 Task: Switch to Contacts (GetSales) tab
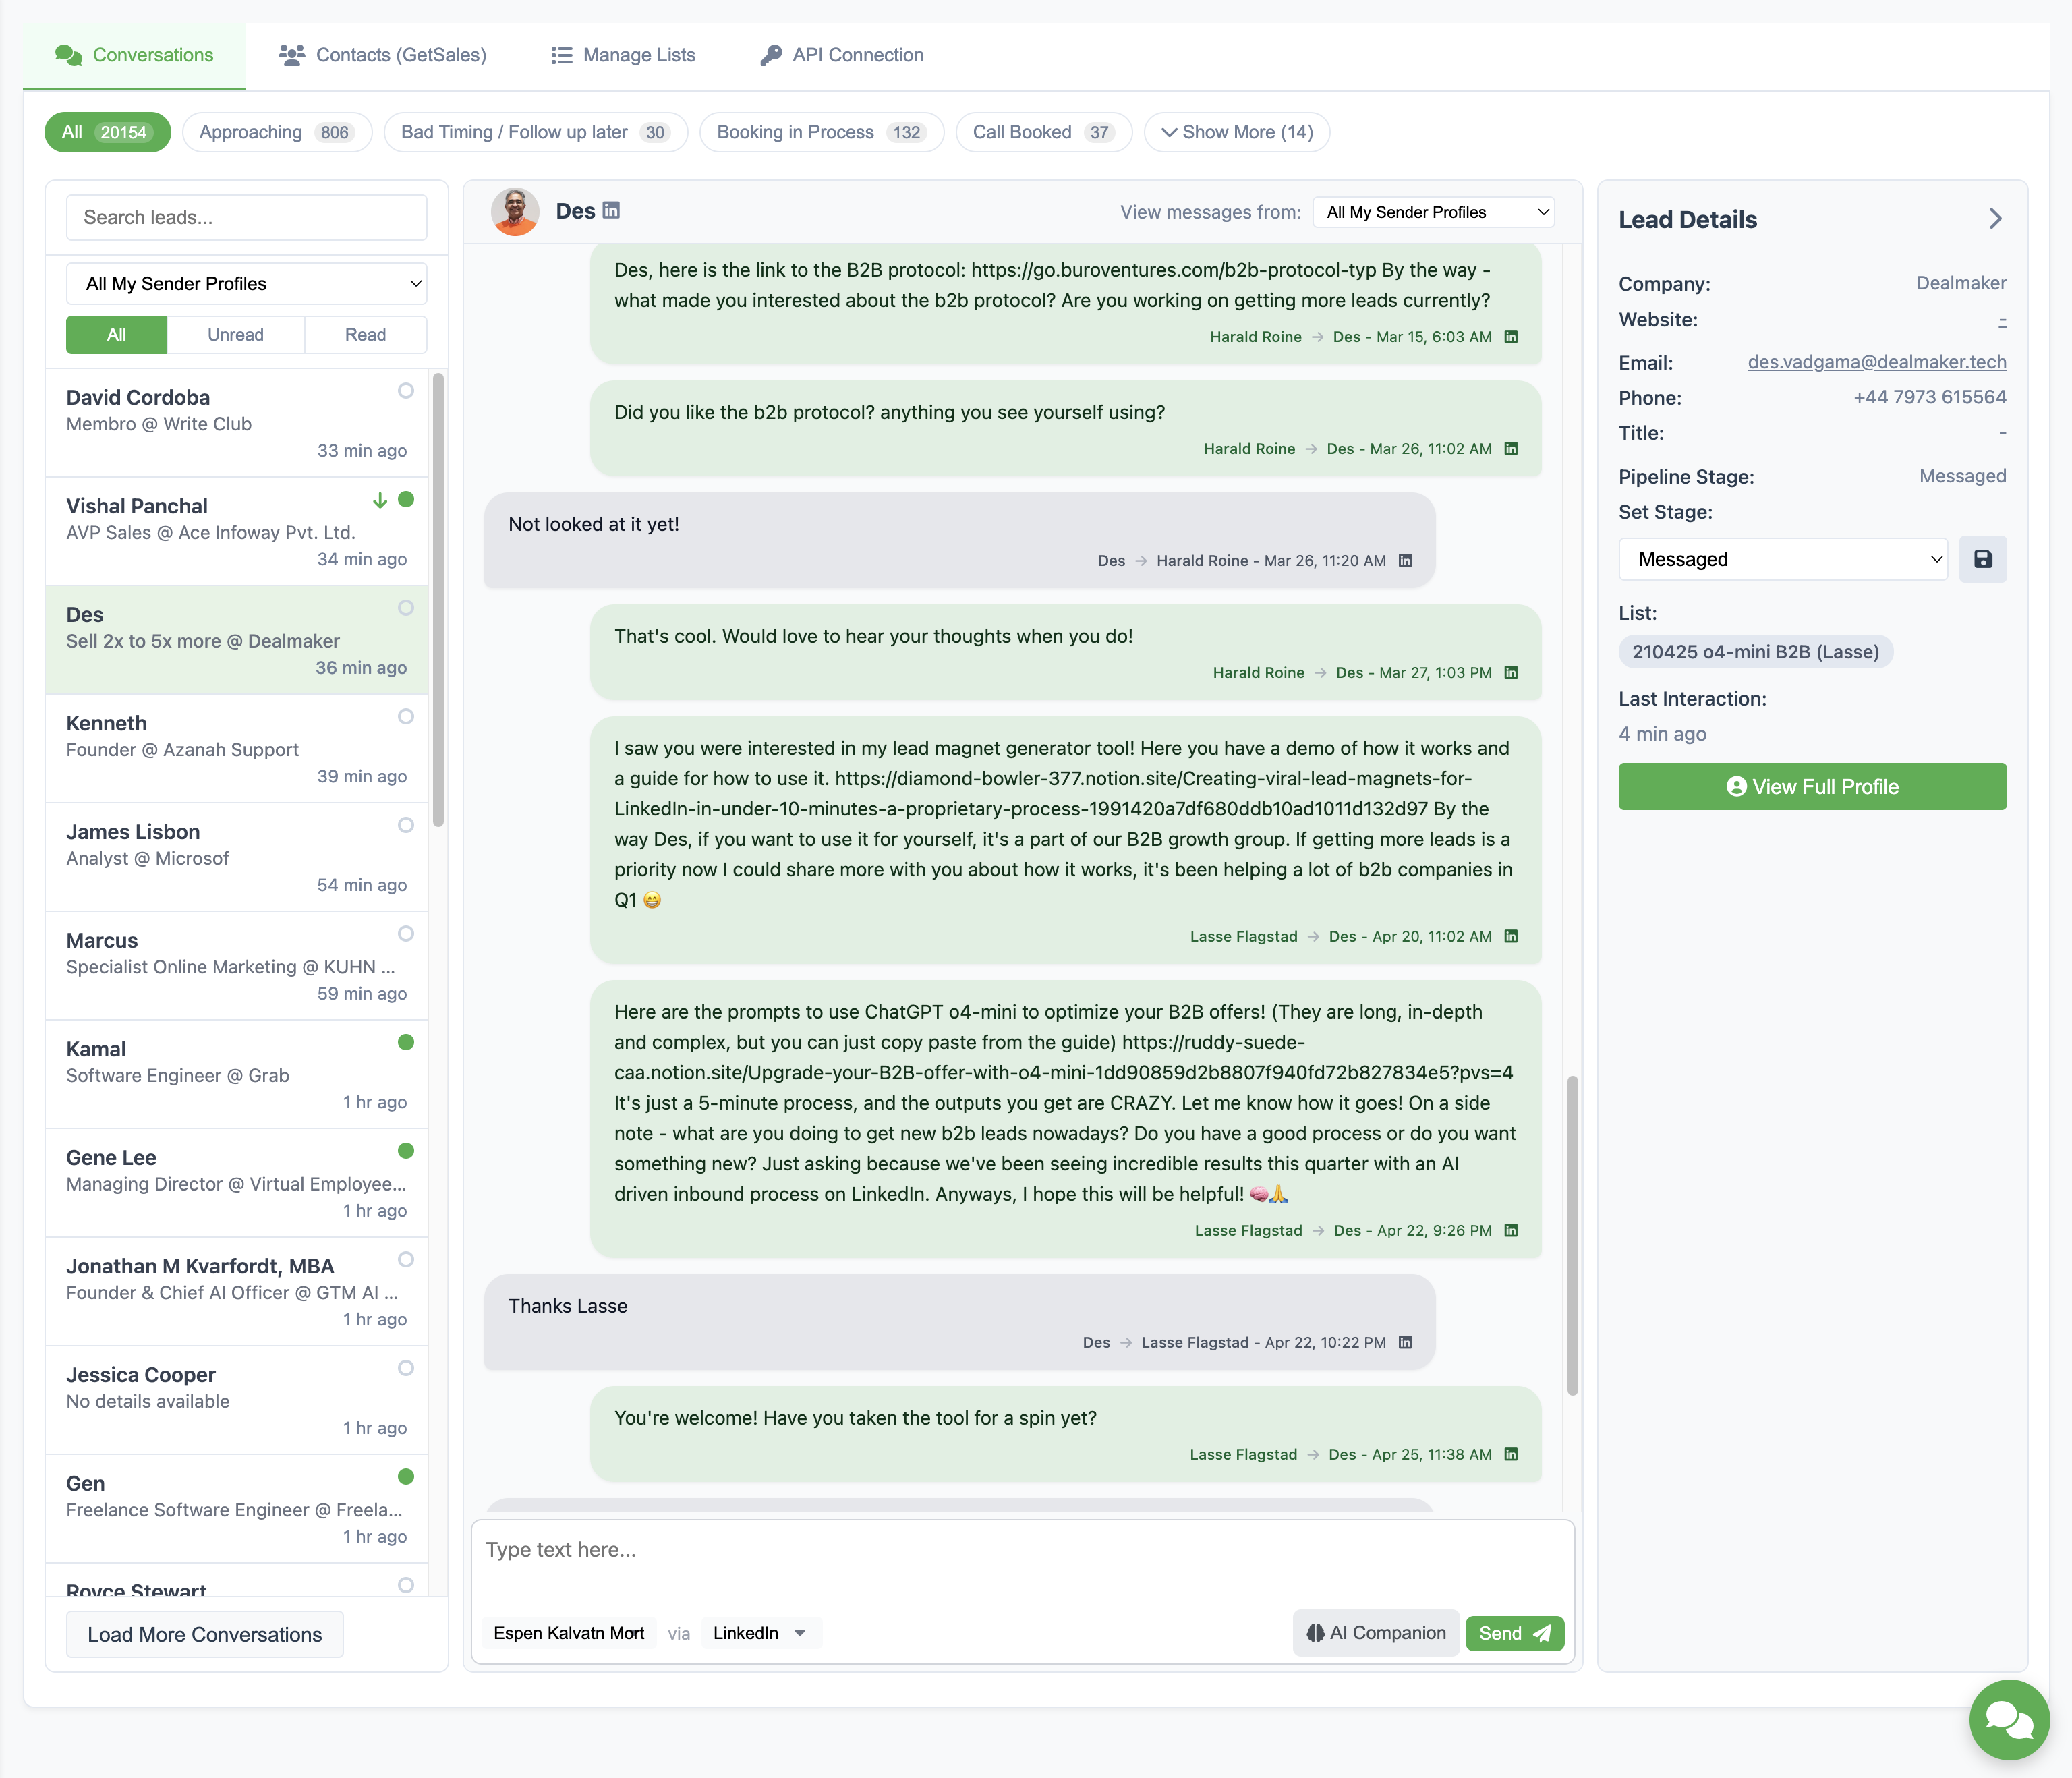tap(382, 55)
